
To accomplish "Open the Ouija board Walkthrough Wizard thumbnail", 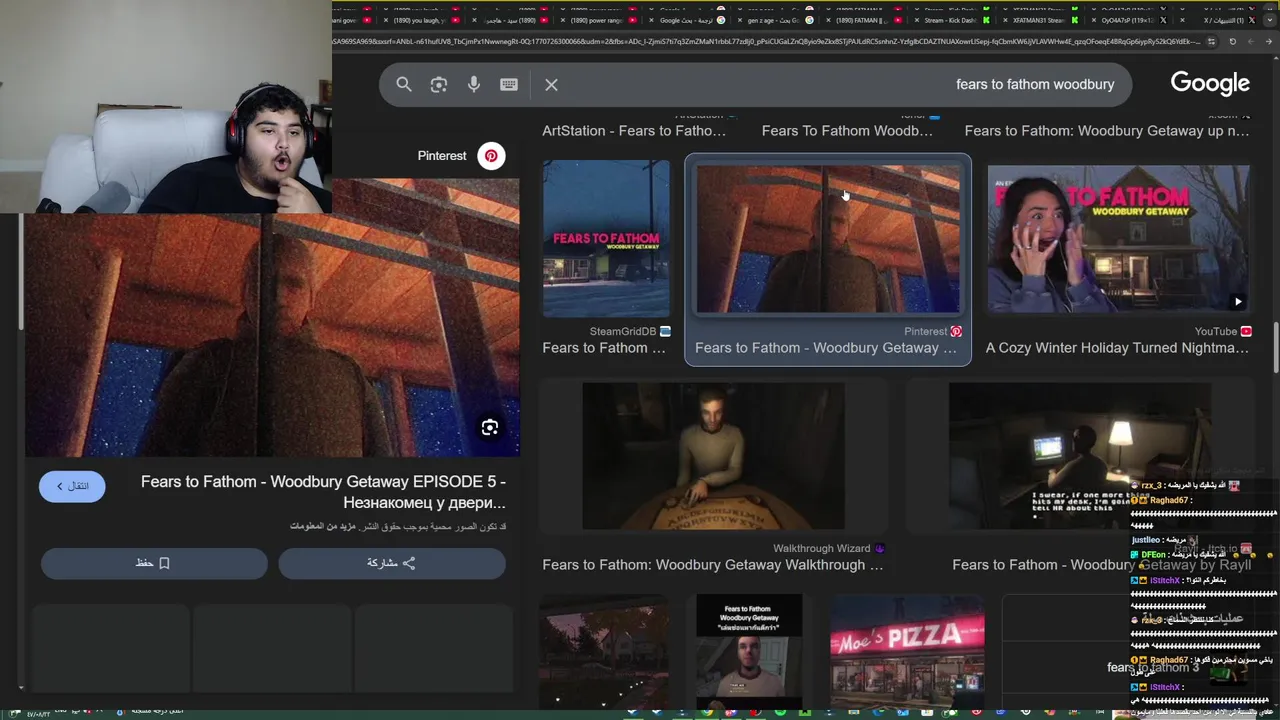I will 713,456.
